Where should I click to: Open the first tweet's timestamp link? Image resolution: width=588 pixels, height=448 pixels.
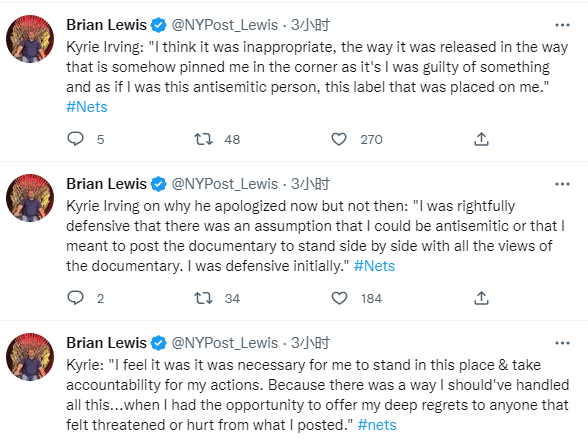click(x=310, y=25)
